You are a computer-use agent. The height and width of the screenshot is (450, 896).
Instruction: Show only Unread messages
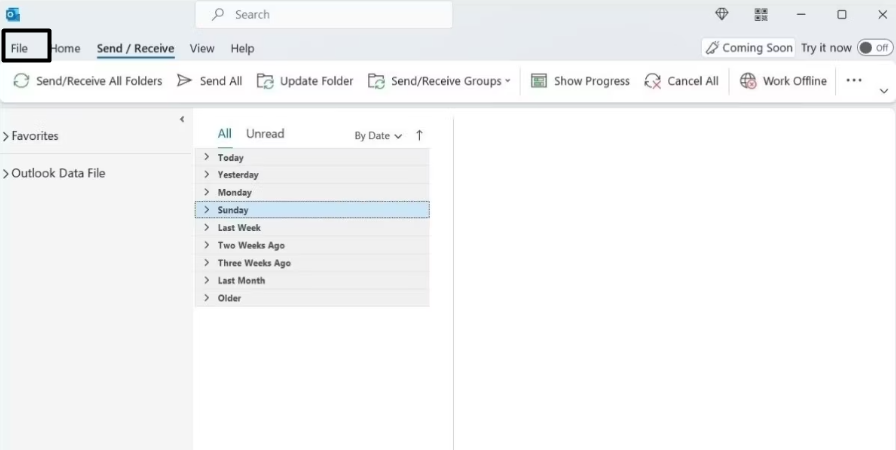coord(265,134)
